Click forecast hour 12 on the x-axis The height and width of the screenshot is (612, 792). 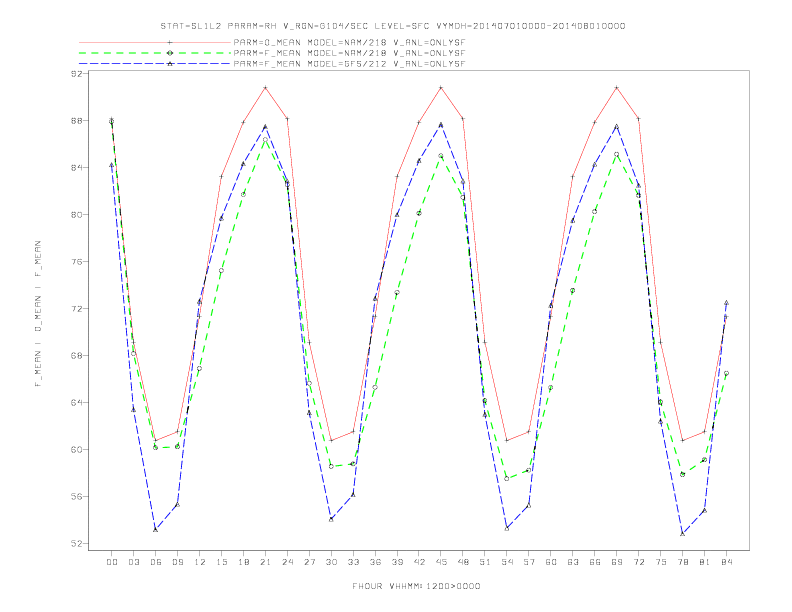tap(200, 562)
